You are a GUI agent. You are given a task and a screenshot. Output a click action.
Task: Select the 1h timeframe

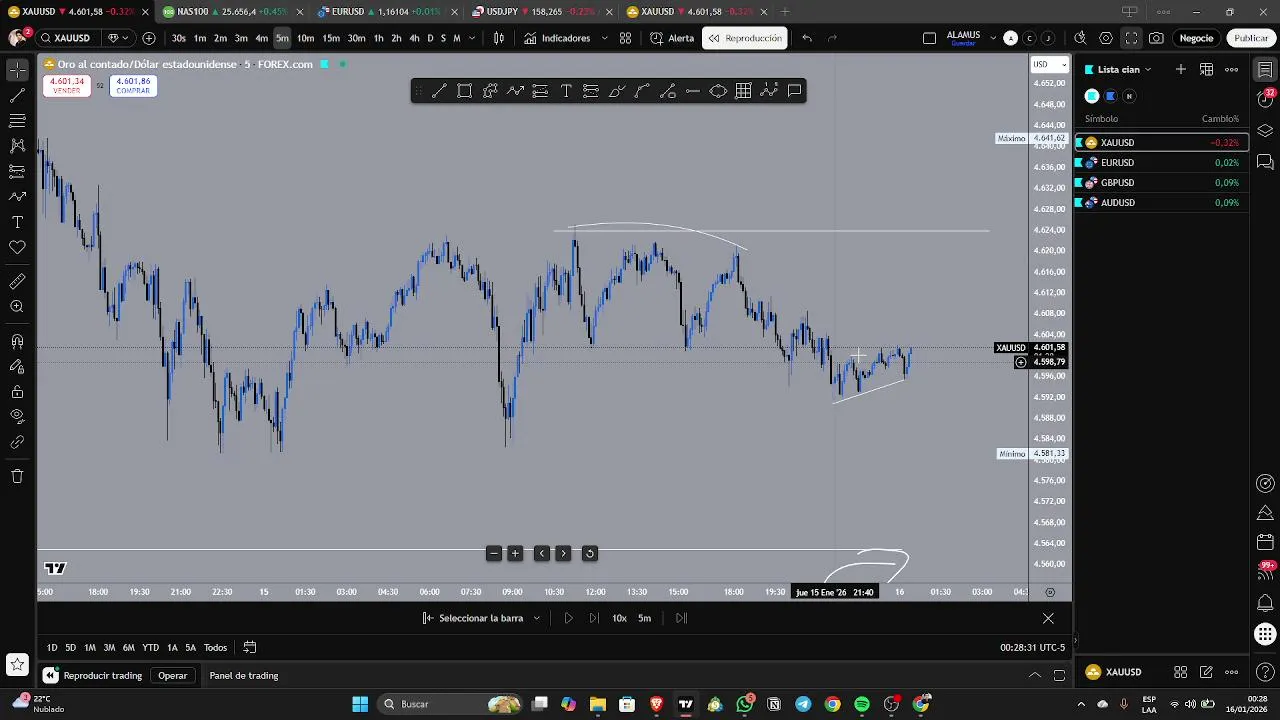click(x=378, y=38)
